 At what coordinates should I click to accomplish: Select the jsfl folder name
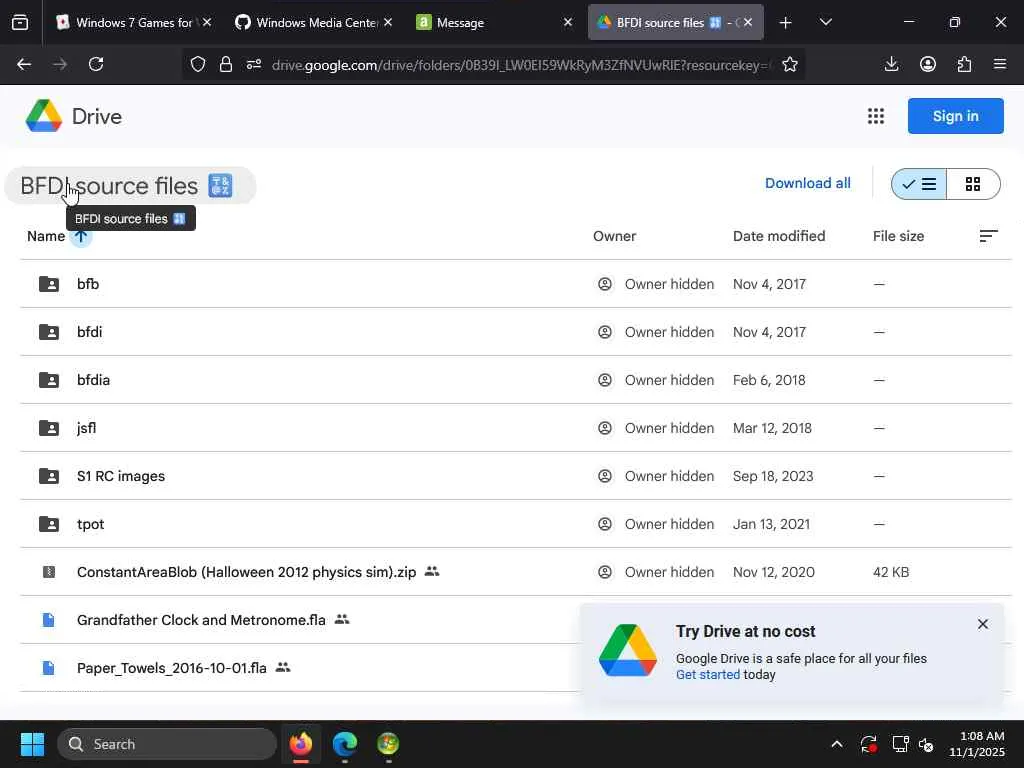86,428
